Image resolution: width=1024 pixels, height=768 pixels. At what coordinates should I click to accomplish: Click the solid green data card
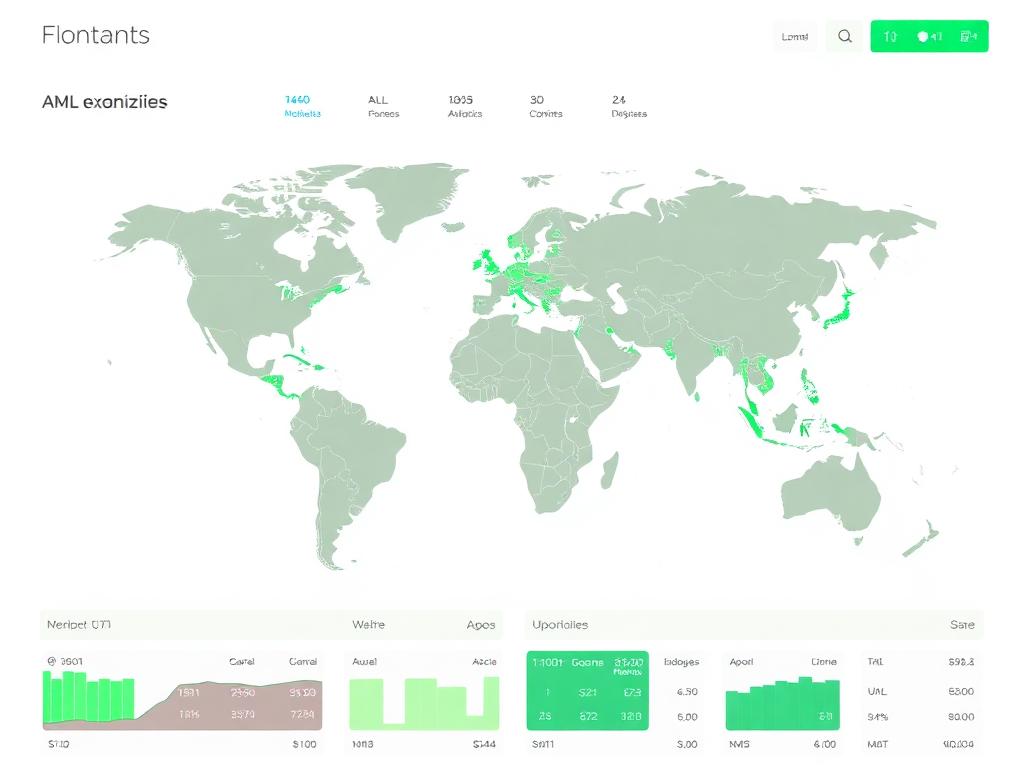(587, 691)
